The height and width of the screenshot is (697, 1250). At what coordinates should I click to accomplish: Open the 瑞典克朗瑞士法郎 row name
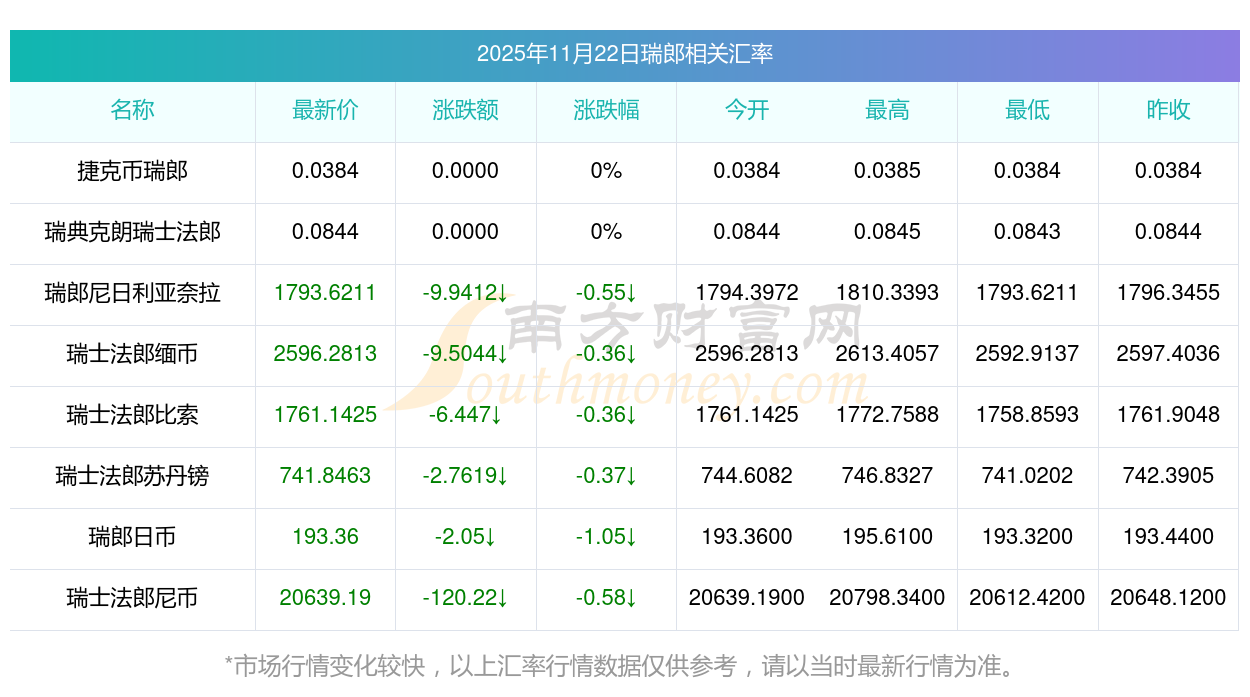(x=132, y=232)
